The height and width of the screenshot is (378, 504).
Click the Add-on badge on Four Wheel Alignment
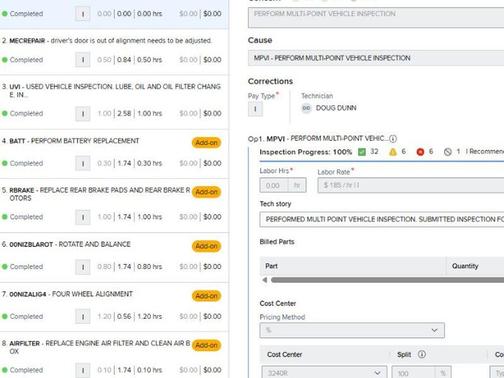(x=206, y=296)
